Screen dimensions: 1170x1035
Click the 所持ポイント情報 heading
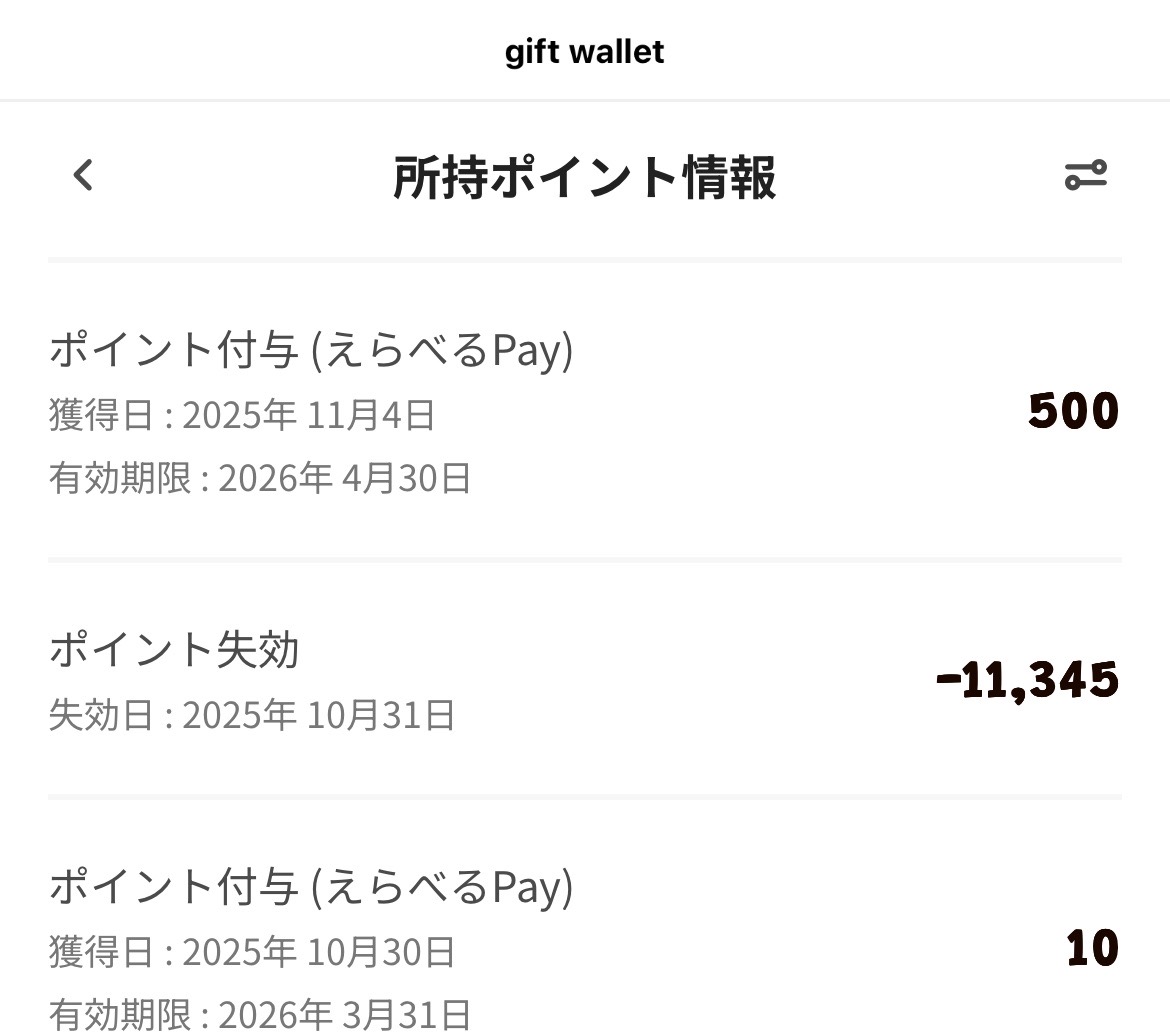[x=584, y=178]
